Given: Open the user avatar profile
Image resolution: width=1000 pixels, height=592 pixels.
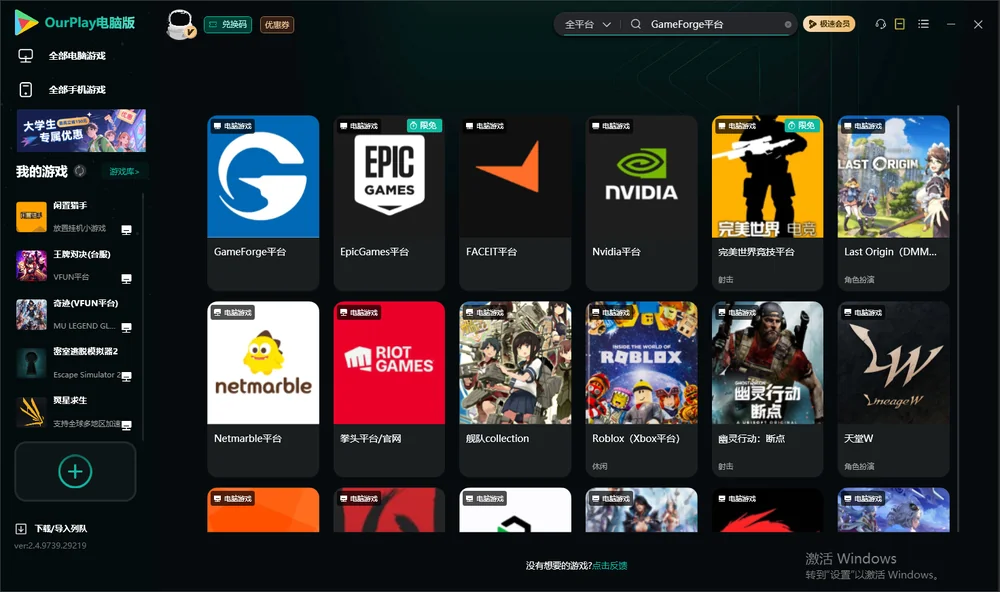Looking at the screenshot, I should pyautogui.click(x=180, y=25).
